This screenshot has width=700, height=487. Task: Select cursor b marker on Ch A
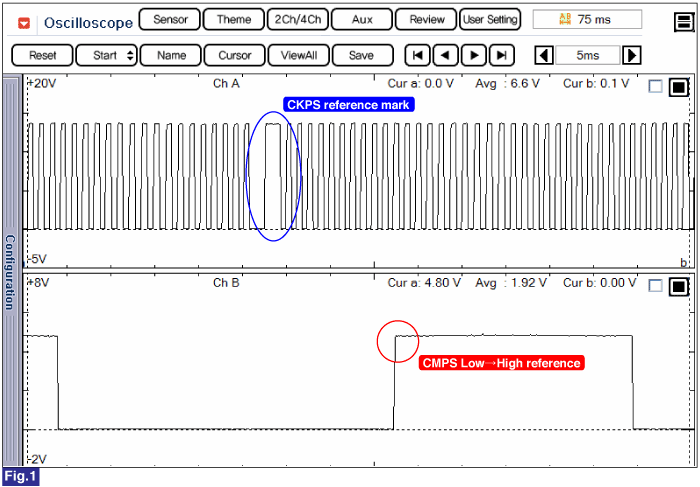(683, 262)
